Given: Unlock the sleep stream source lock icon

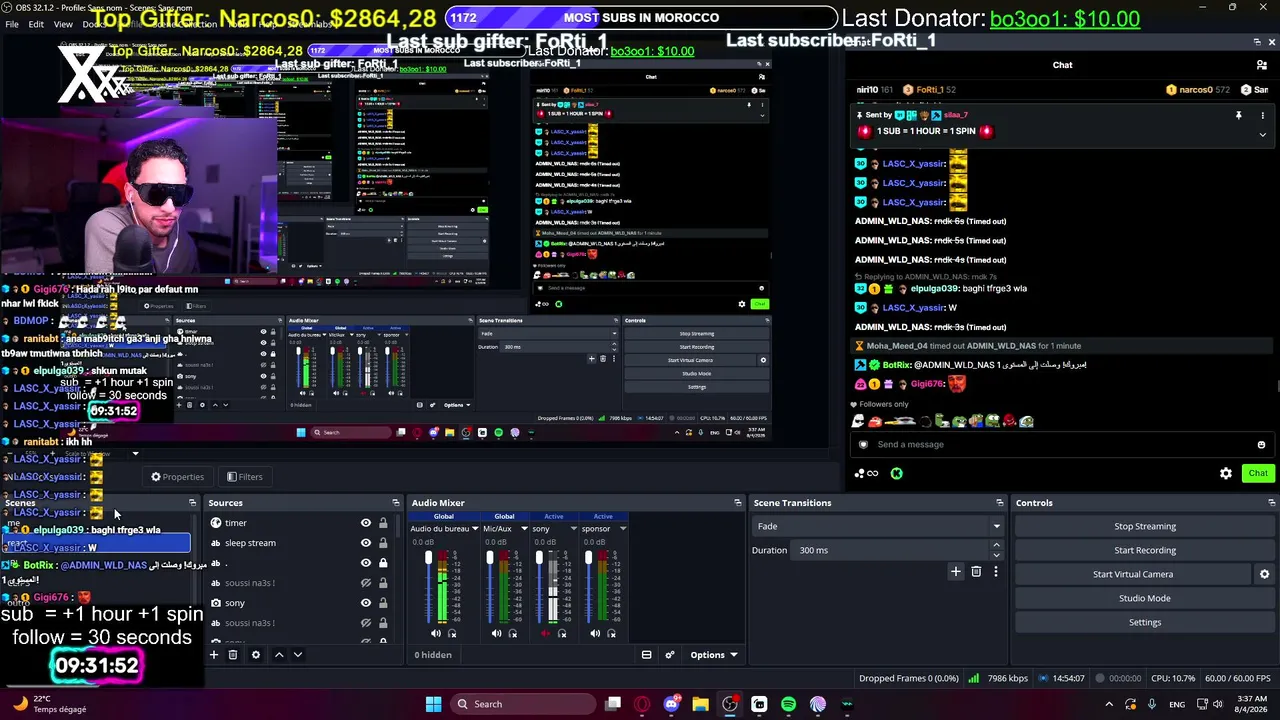Looking at the screenshot, I should coord(383,543).
